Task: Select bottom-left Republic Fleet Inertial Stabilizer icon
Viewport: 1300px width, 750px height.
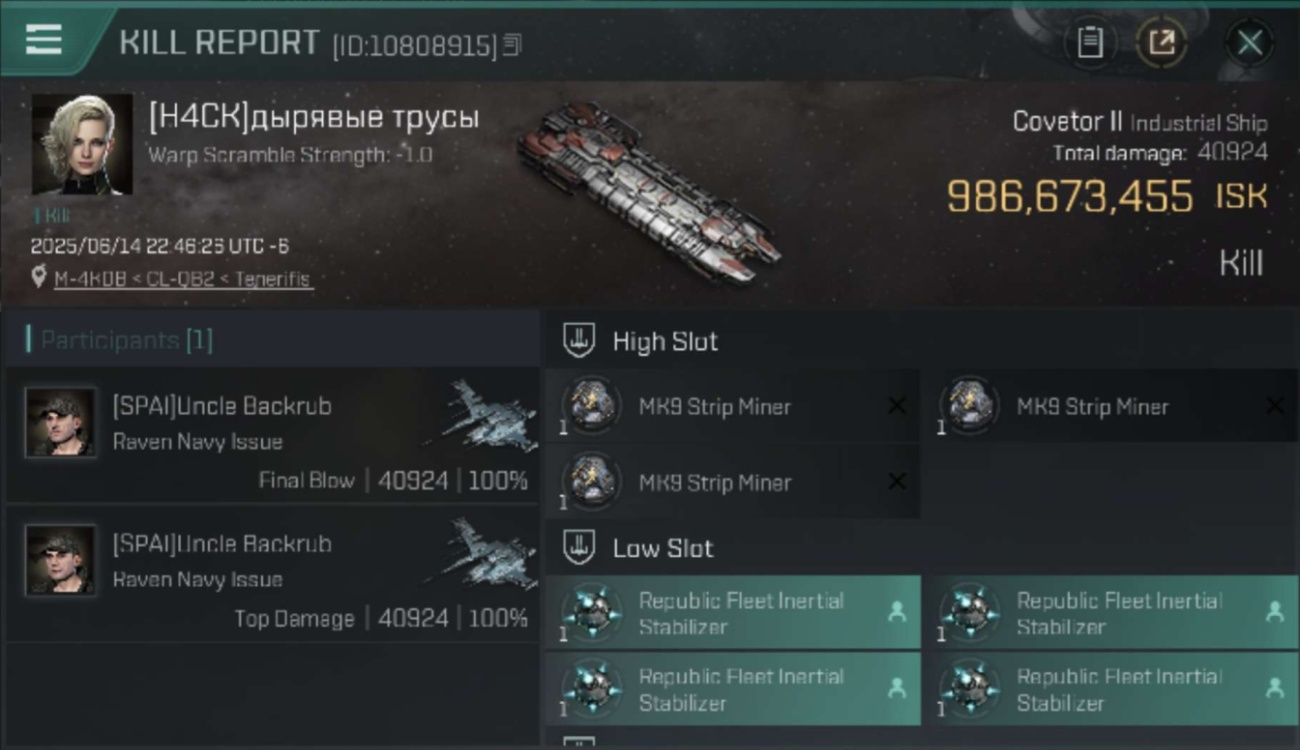Action: tap(591, 689)
